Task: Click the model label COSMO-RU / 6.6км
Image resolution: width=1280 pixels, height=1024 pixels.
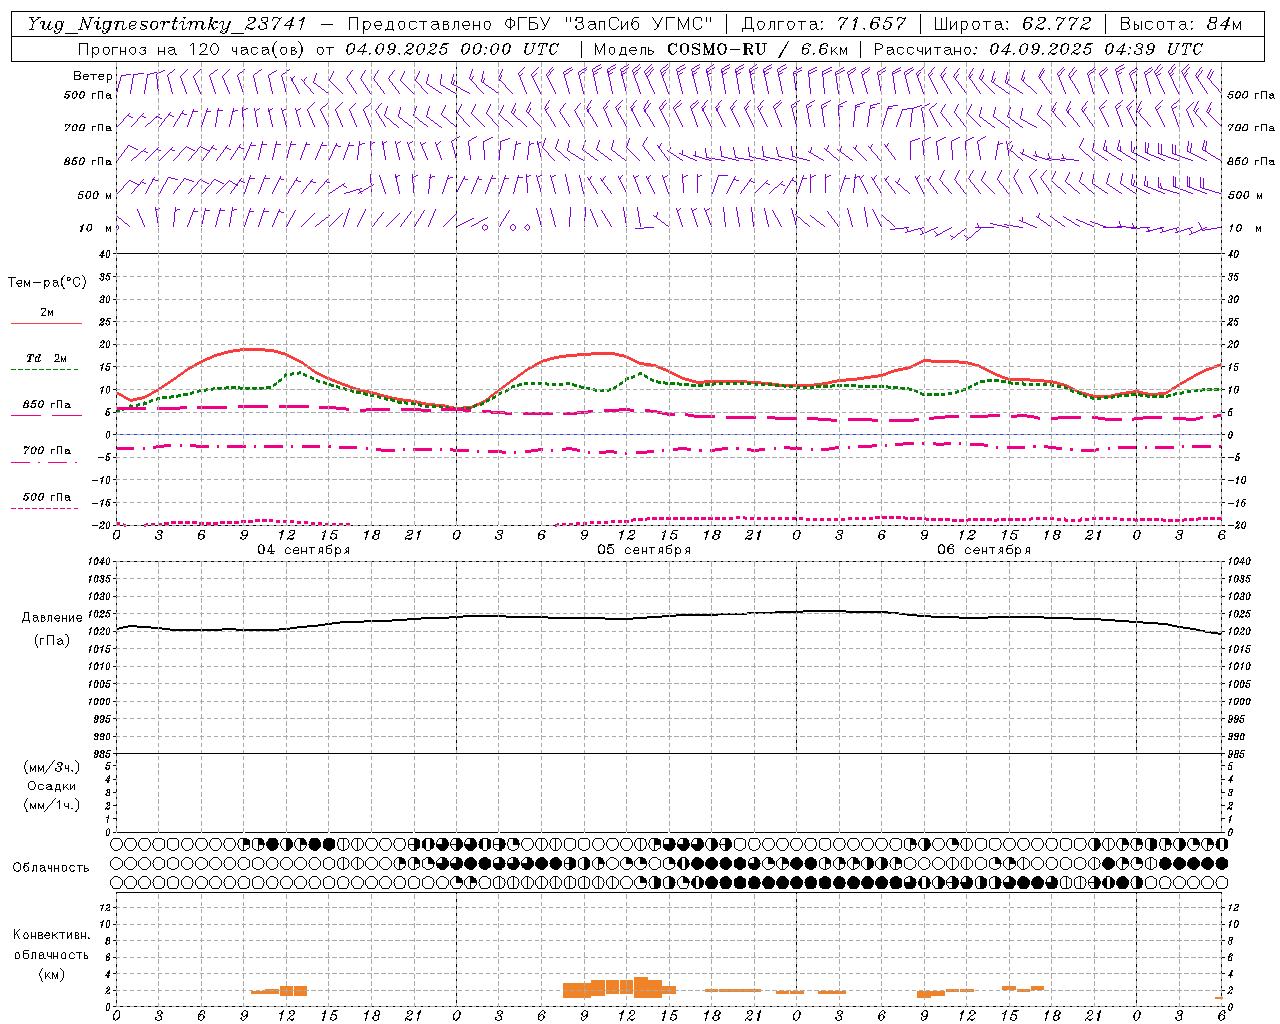Action: [758, 49]
